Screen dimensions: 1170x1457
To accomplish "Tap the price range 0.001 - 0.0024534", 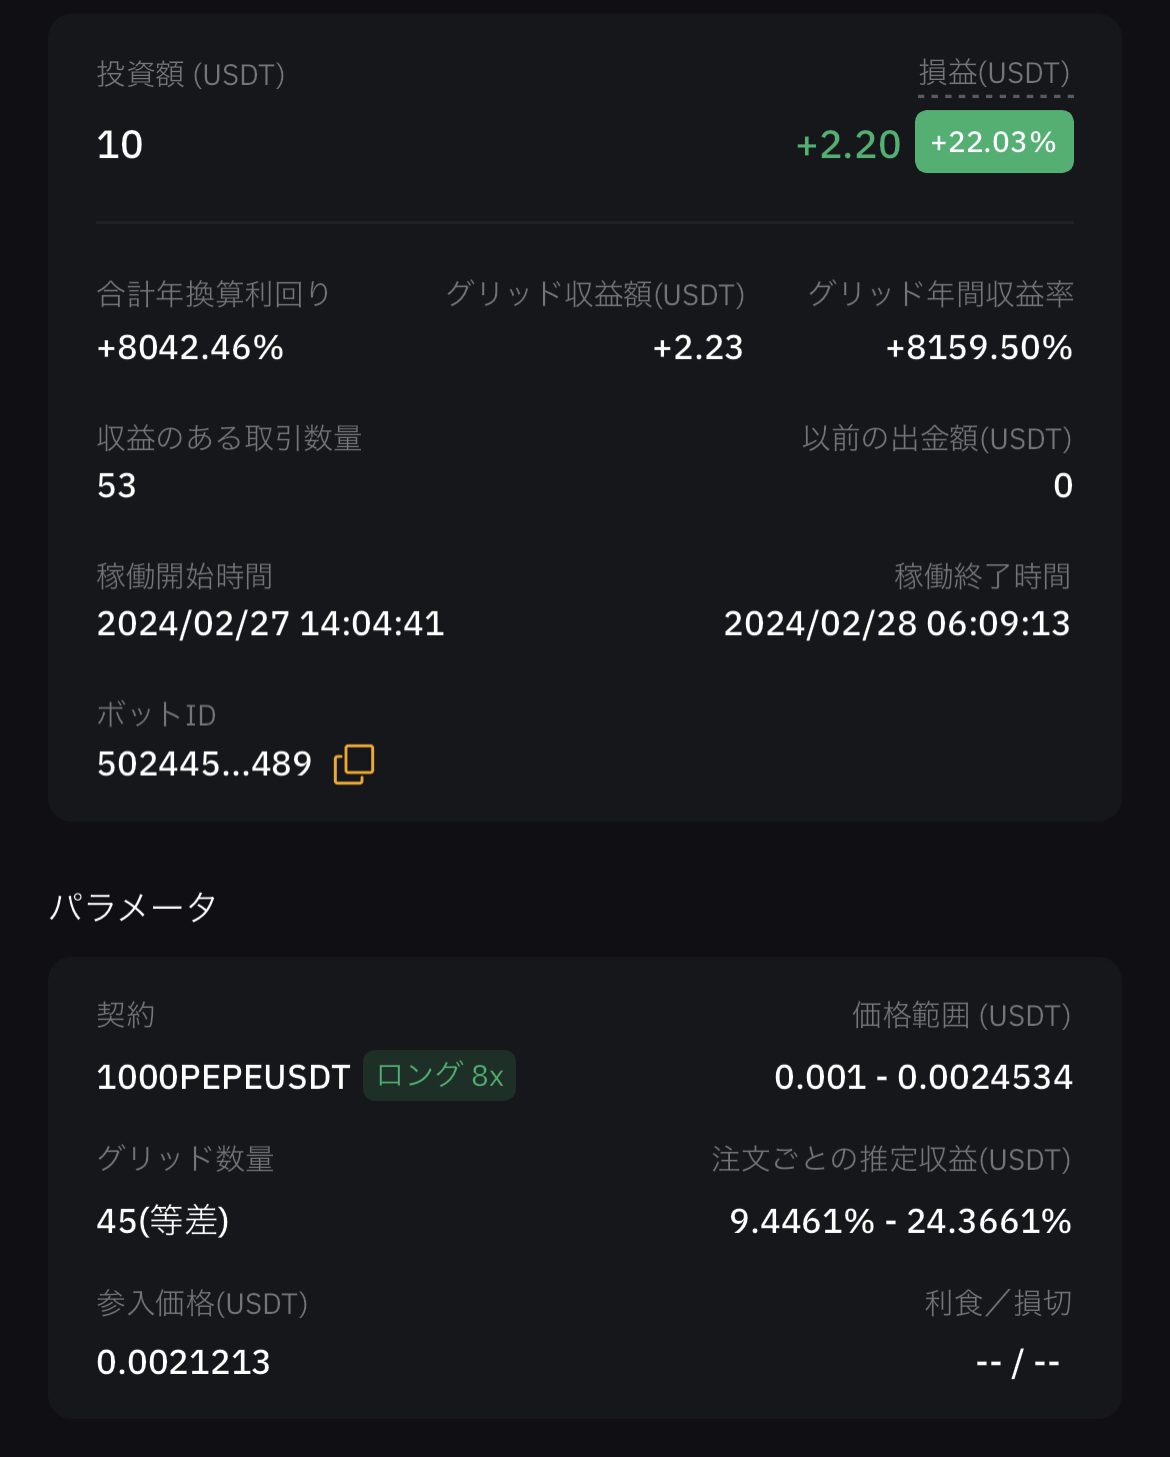I will tap(923, 1077).
